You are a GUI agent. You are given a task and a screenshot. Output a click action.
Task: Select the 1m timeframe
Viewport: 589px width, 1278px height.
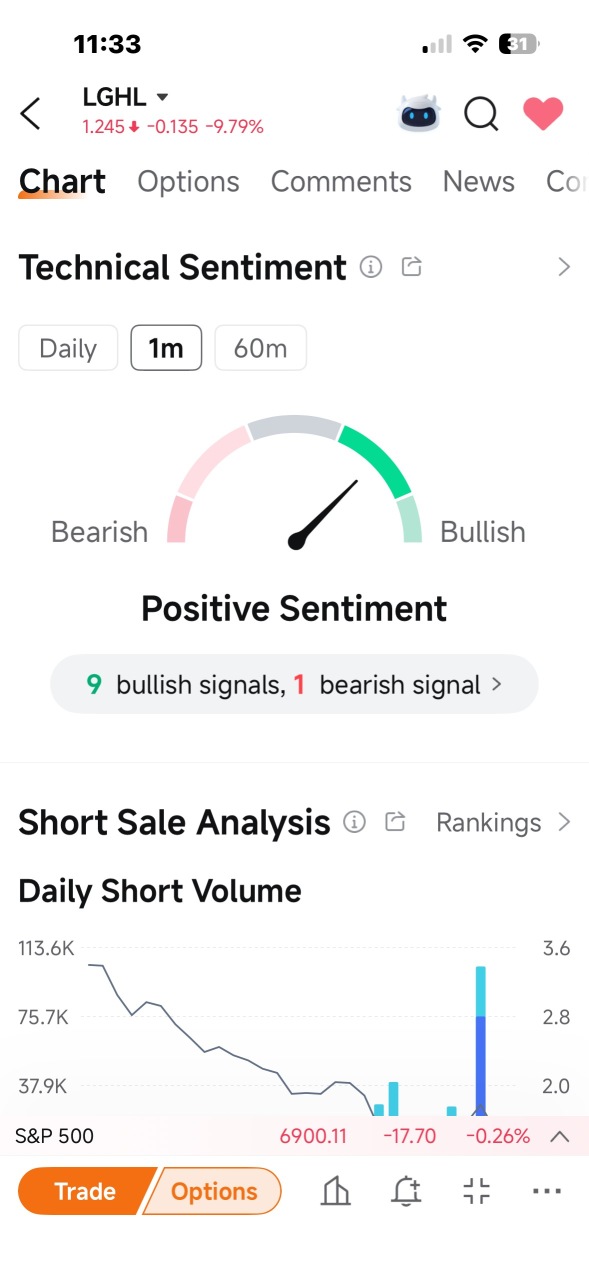click(166, 348)
